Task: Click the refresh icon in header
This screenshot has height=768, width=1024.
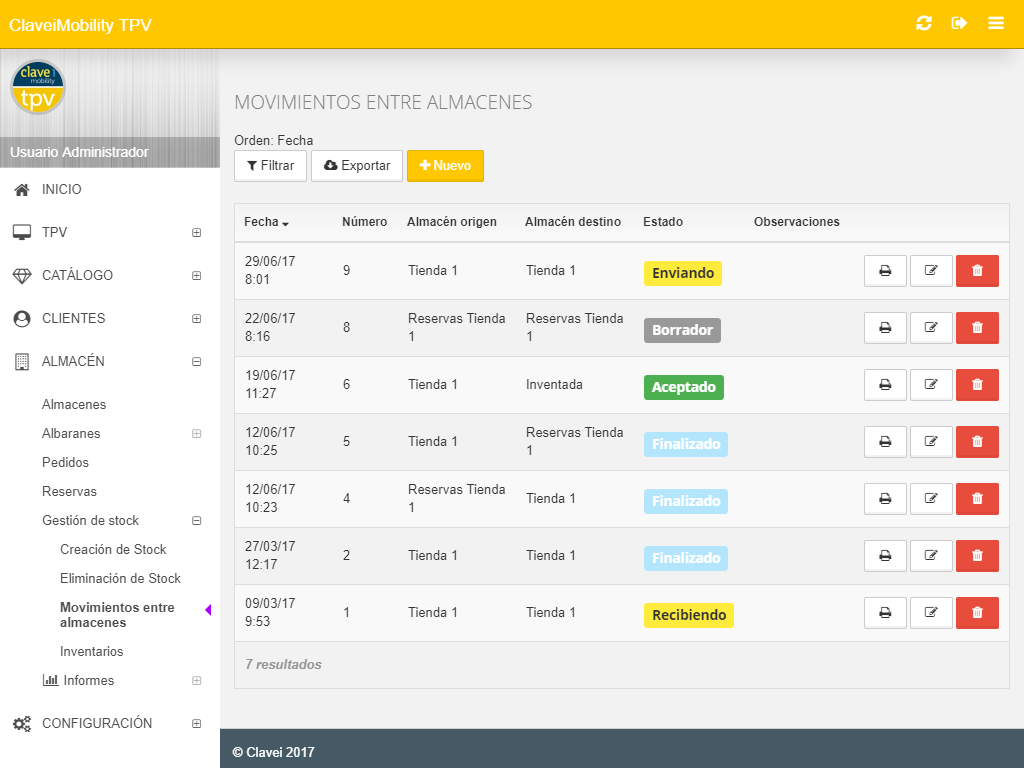Action: 923,24
